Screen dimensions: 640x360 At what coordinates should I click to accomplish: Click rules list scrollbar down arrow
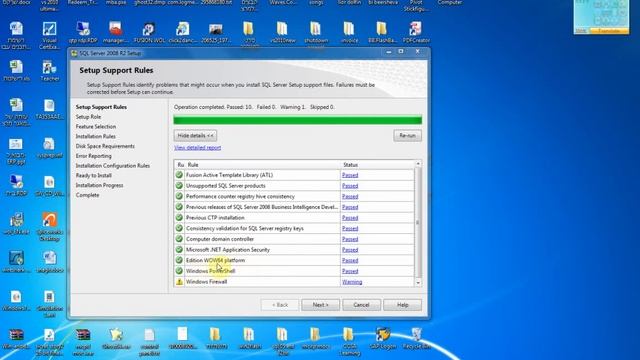(418, 282)
